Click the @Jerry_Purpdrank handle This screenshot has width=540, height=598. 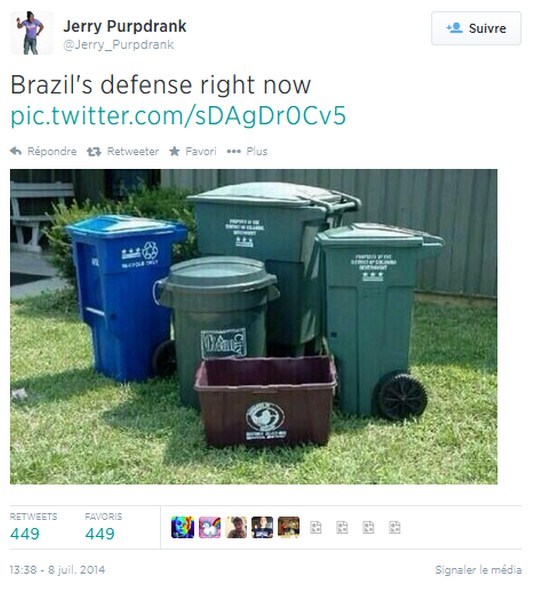pos(119,45)
